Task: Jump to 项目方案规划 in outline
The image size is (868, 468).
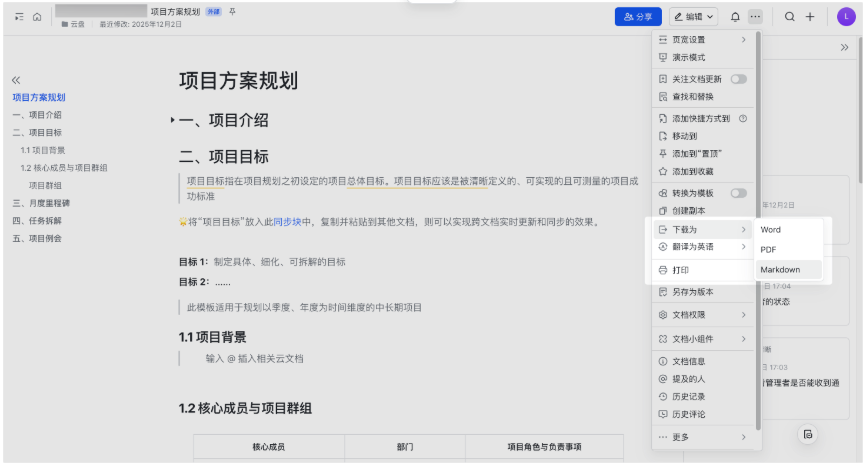Action: [x=39, y=97]
